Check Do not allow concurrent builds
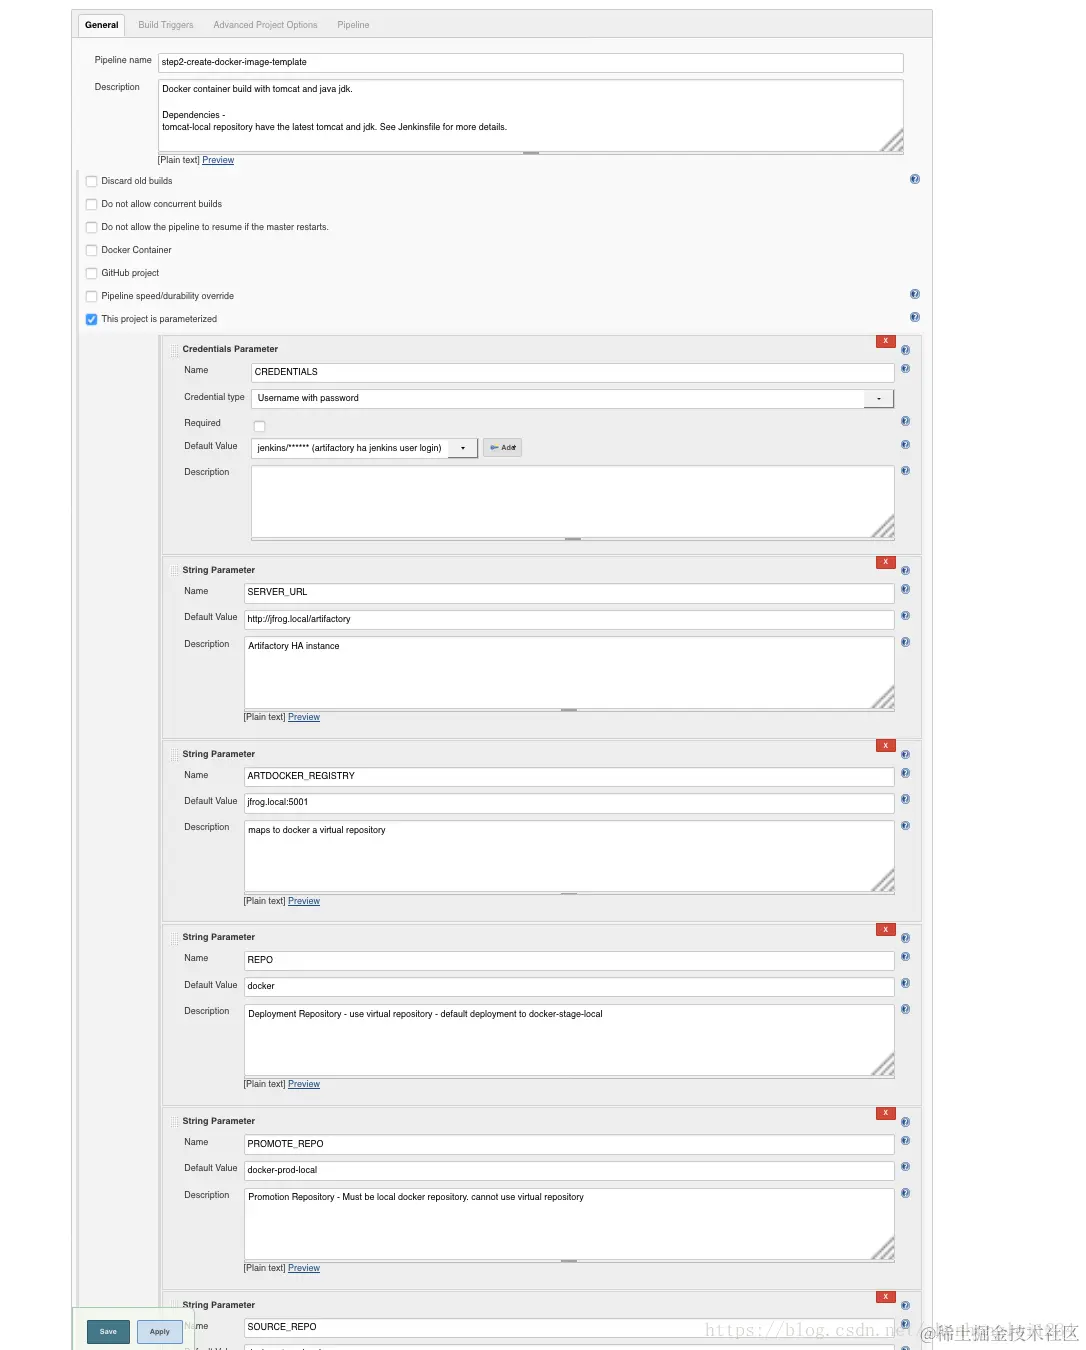The width and height of the screenshot is (1086, 1350). [x=91, y=205]
